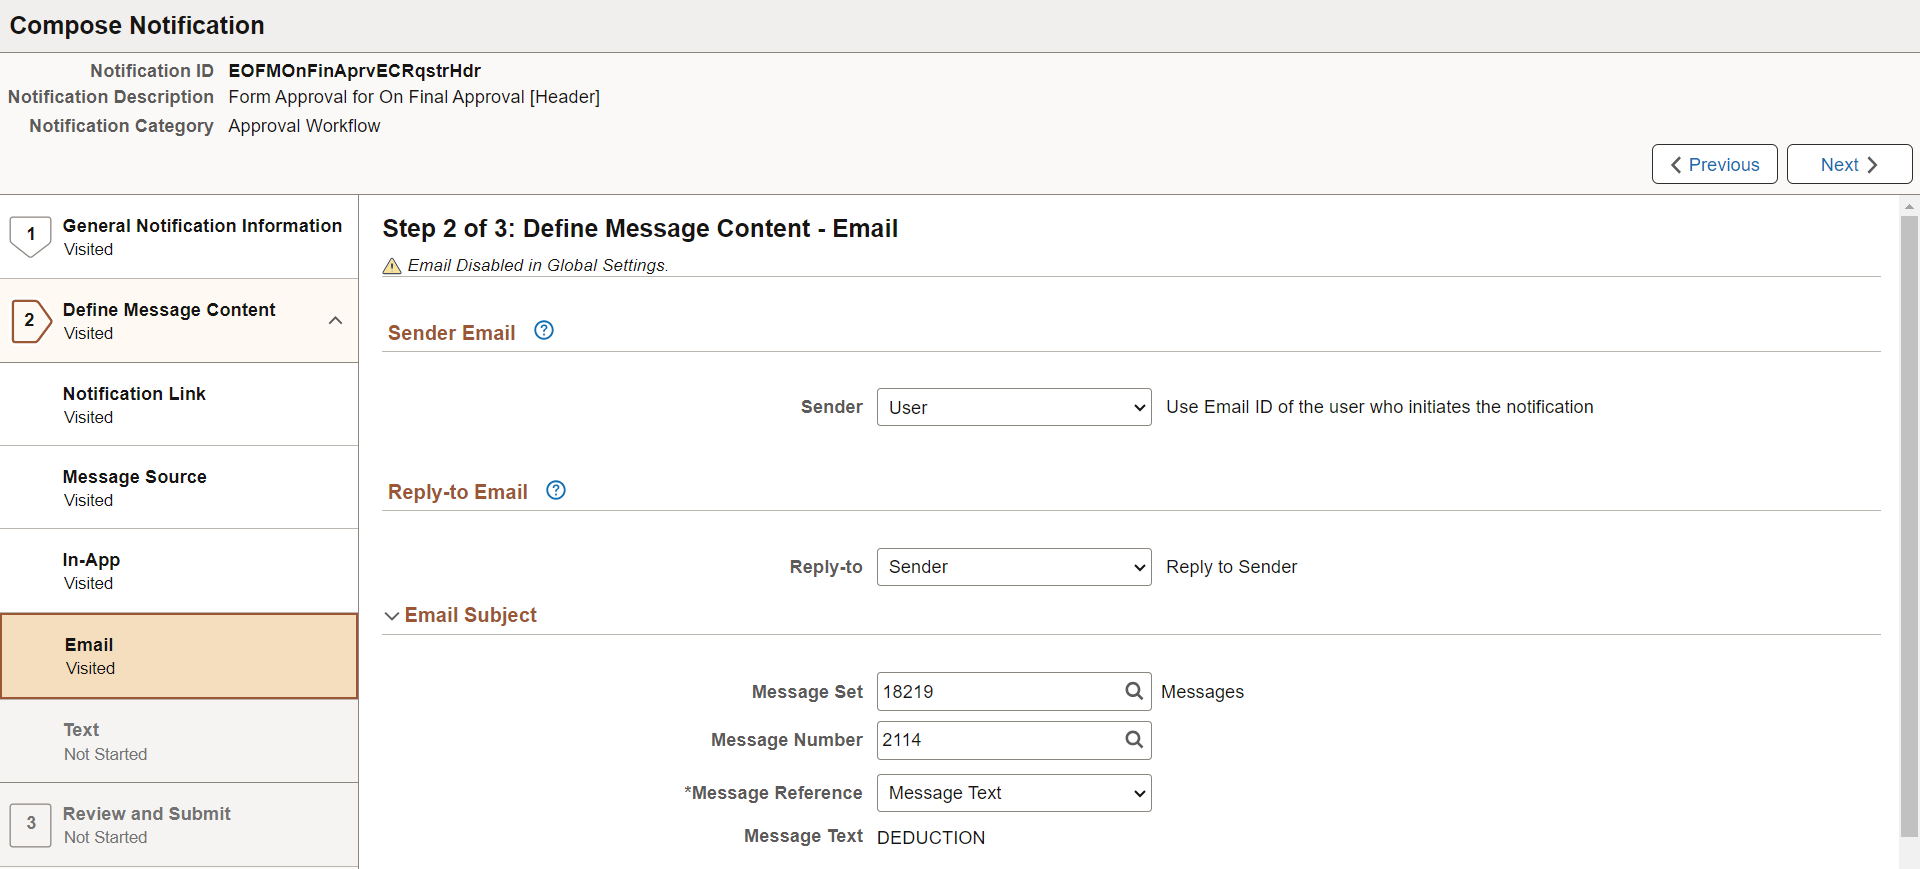The height and width of the screenshot is (869, 1920).
Task: Collapse Define Message Content step chevron
Action: (336, 321)
